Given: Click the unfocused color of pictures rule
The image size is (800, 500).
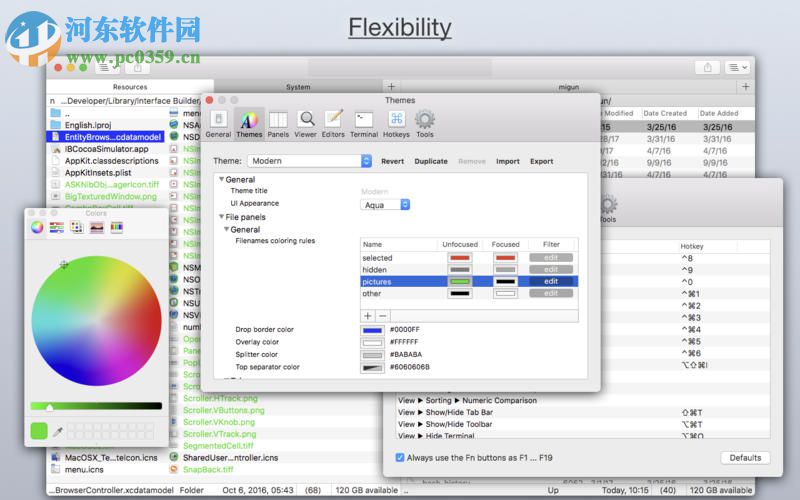Looking at the screenshot, I should [x=460, y=281].
